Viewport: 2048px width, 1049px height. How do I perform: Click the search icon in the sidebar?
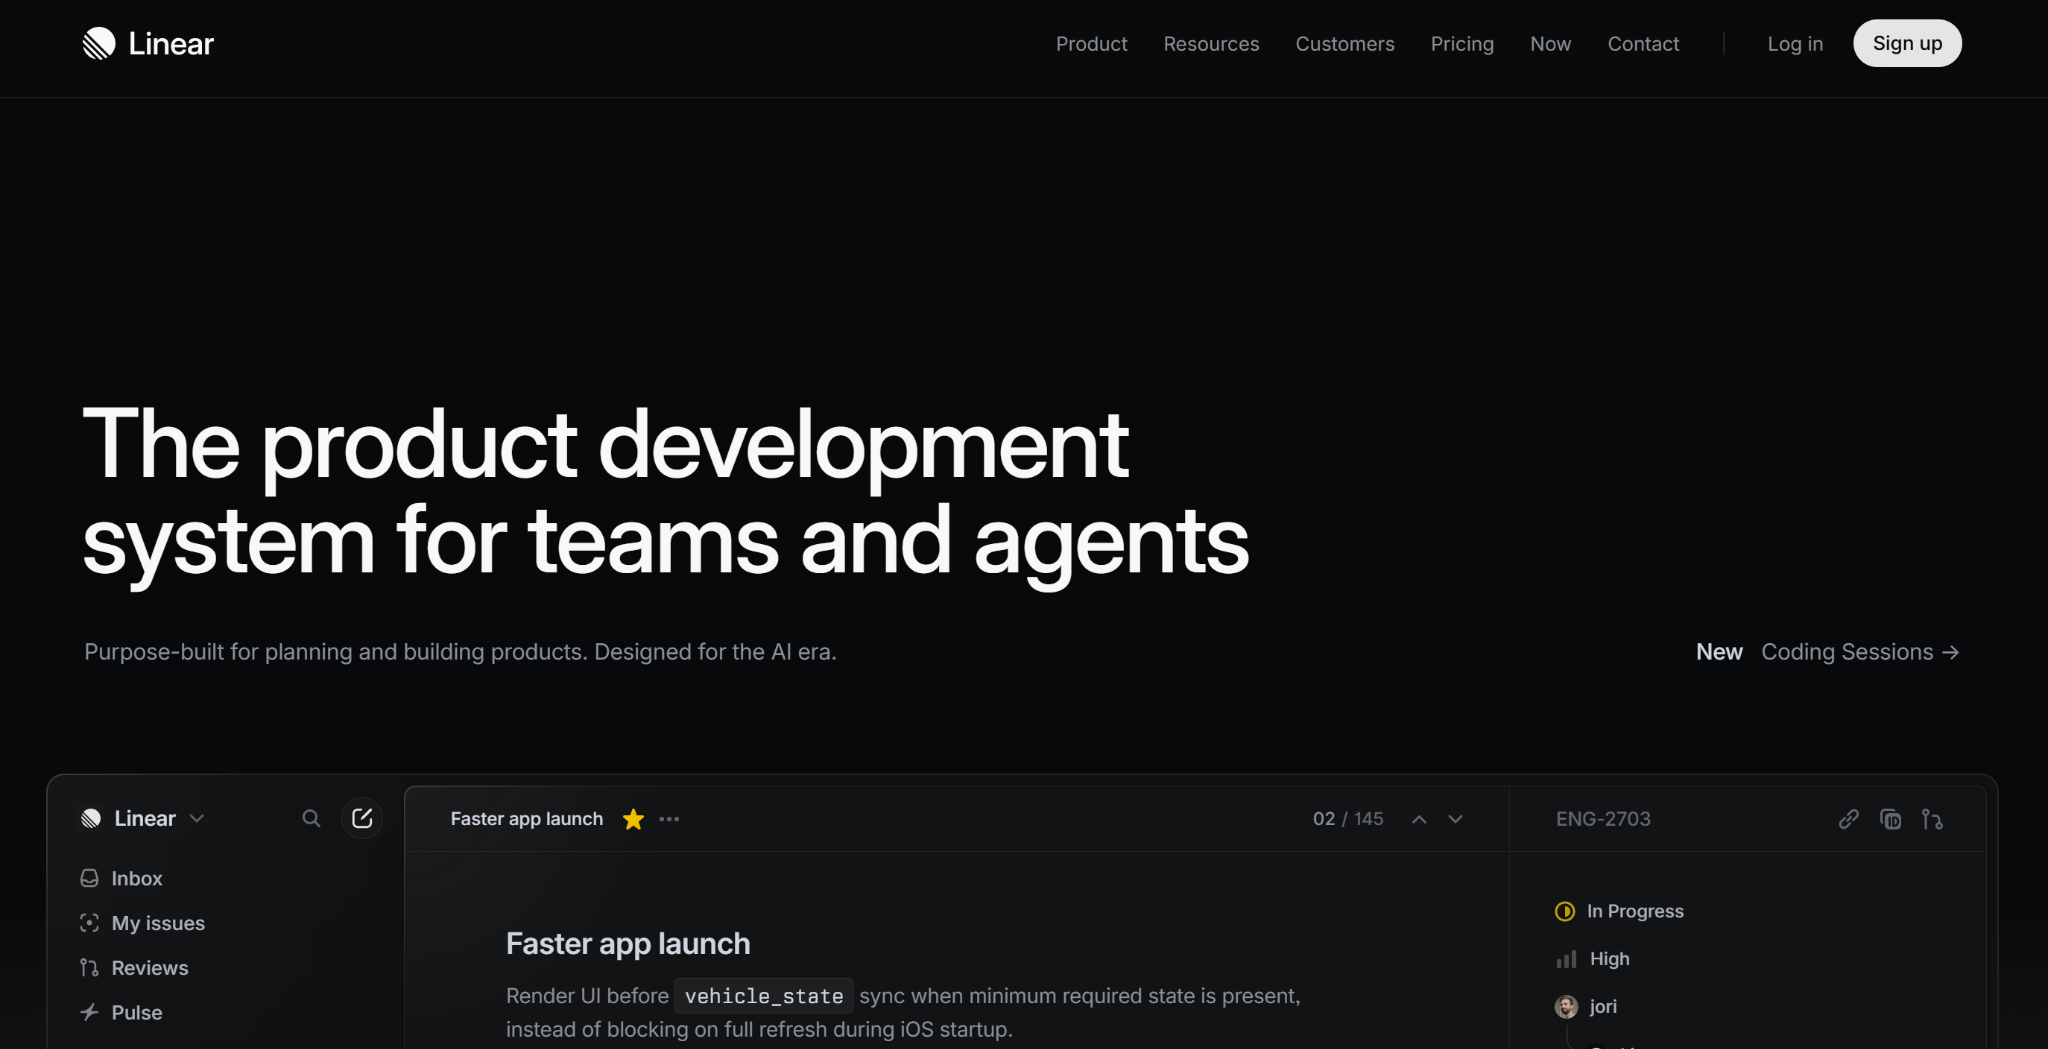pyautogui.click(x=312, y=818)
